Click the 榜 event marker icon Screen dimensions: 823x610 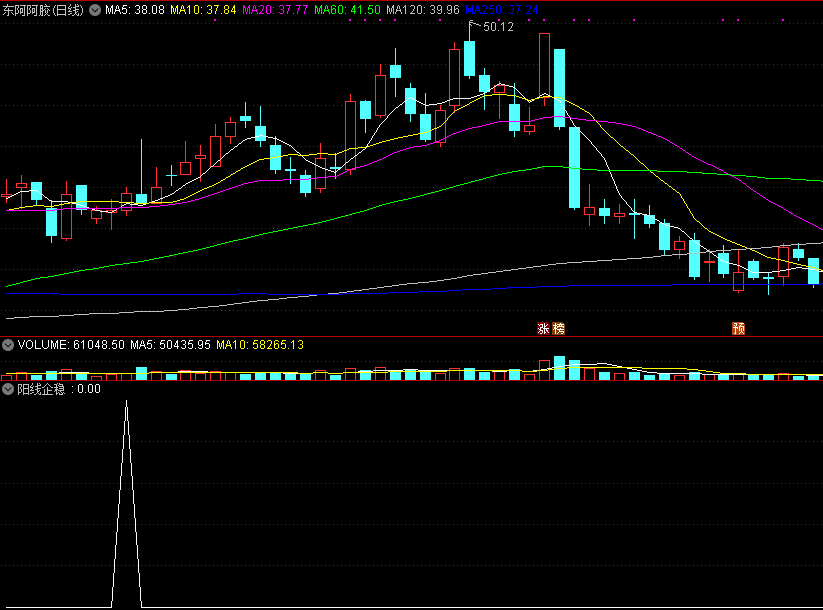coord(558,329)
